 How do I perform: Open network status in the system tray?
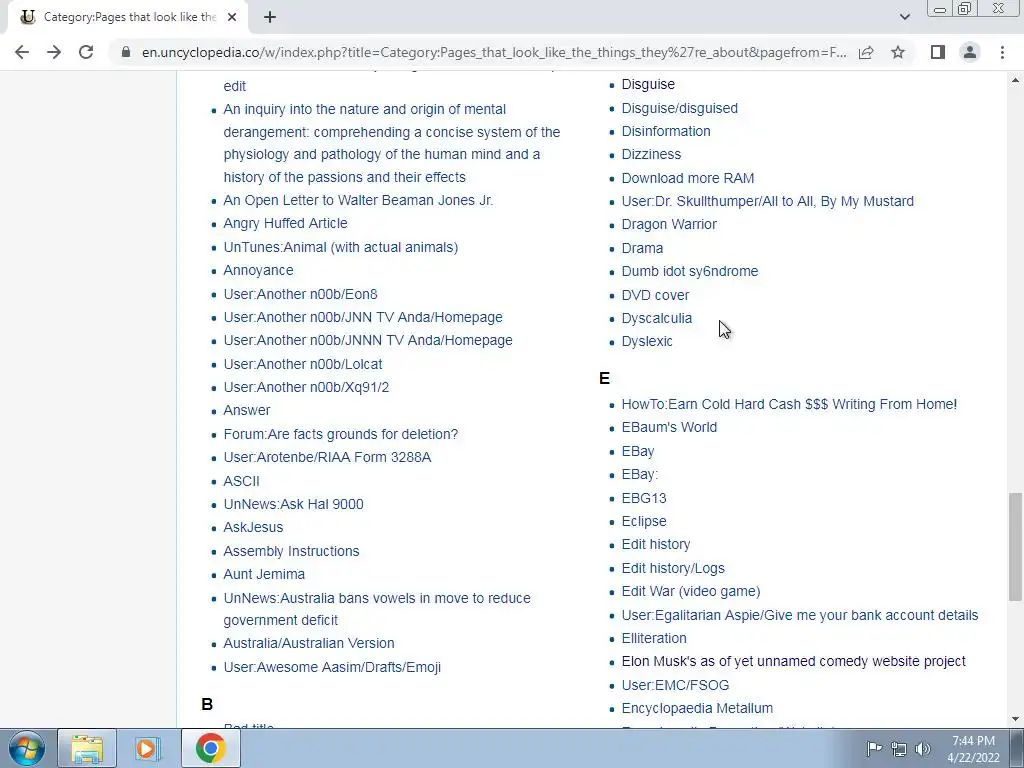899,749
